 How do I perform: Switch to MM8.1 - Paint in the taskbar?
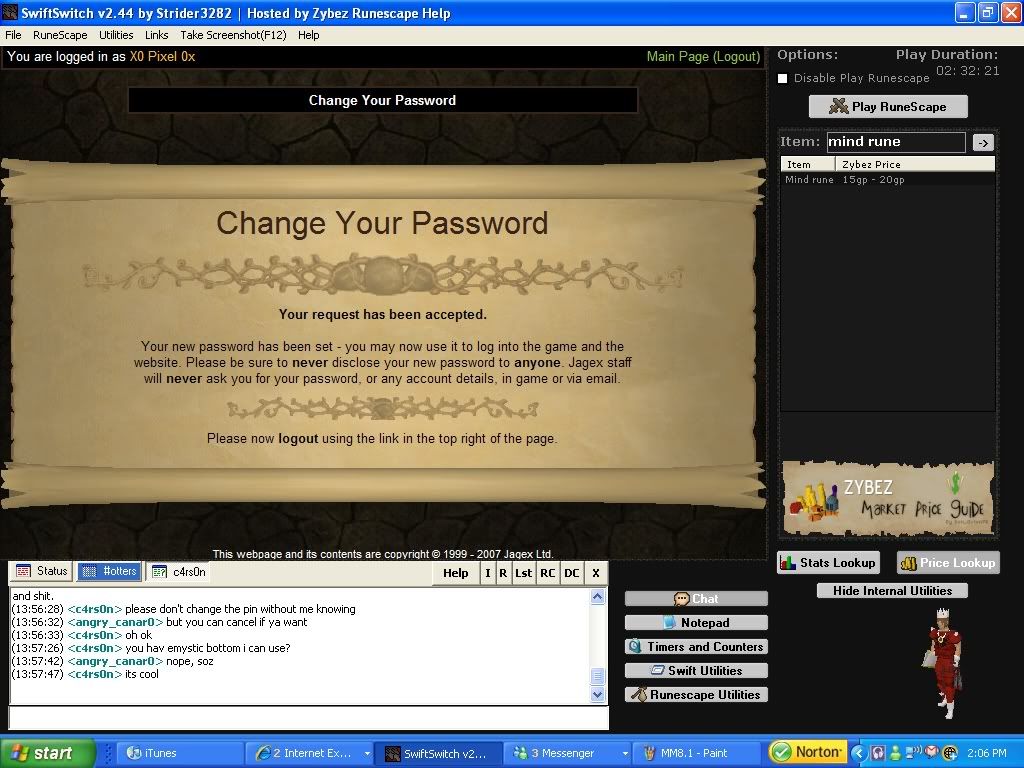[x=696, y=754]
